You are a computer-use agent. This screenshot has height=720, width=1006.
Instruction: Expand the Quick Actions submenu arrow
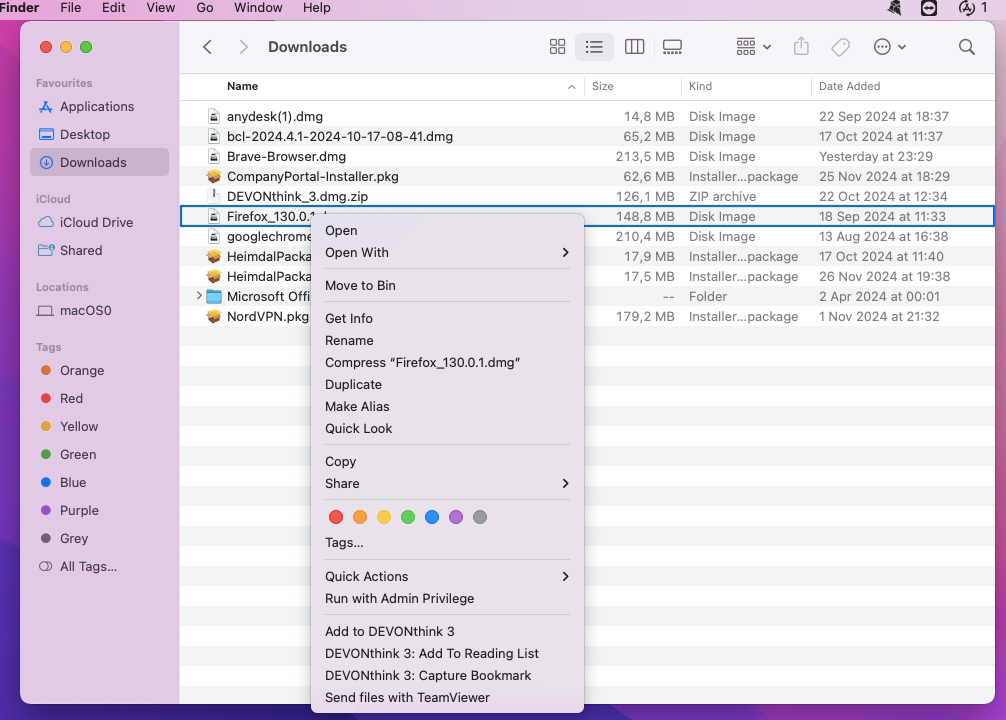(x=565, y=577)
